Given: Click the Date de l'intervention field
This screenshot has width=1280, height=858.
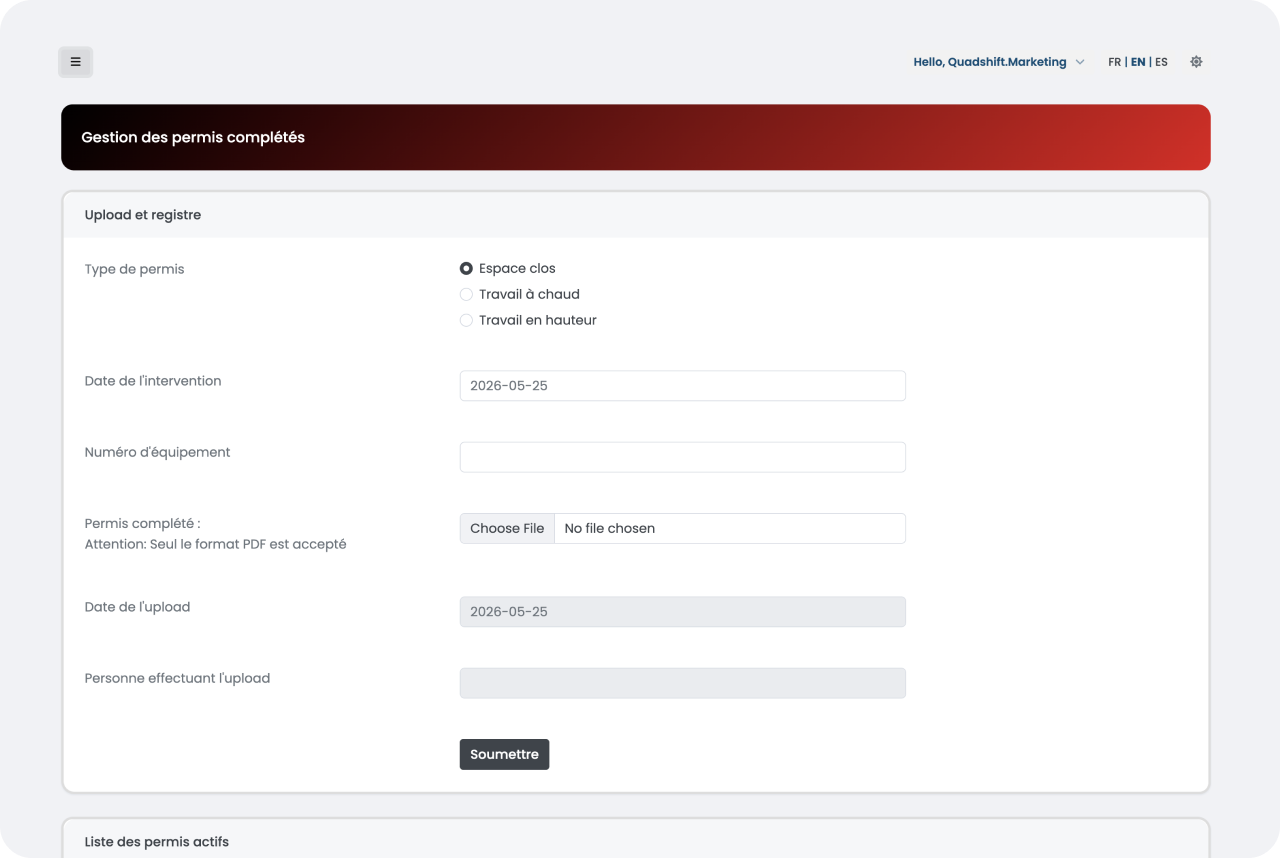Looking at the screenshot, I should pyautogui.click(x=683, y=386).
